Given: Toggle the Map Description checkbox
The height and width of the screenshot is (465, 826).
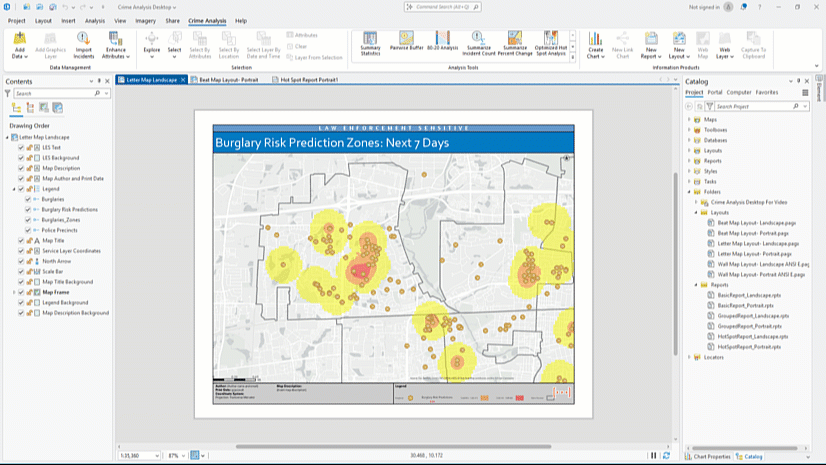Looking at the screenshot, I should pos(21,169).
